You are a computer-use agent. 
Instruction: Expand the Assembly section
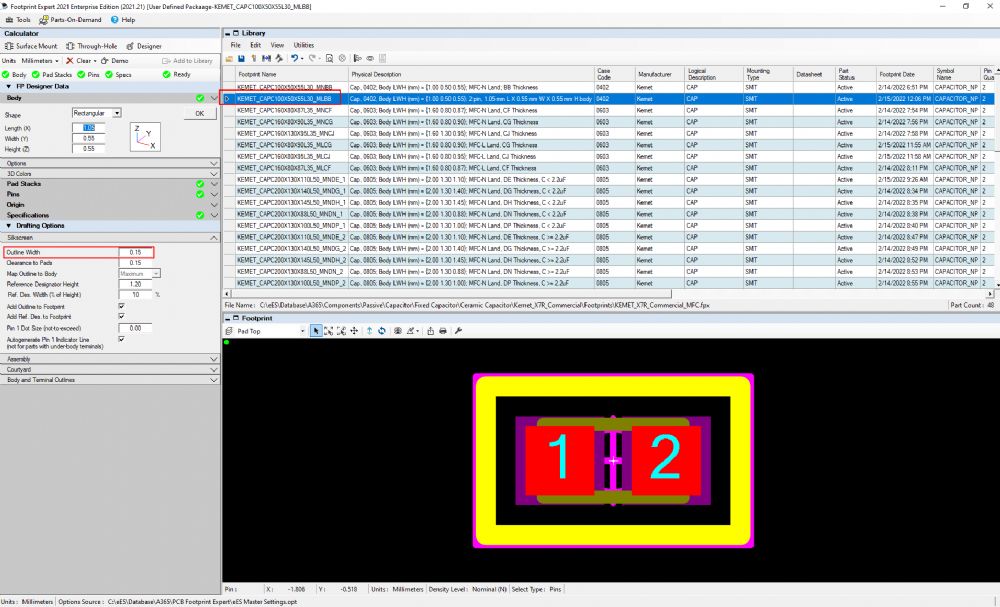214,359
